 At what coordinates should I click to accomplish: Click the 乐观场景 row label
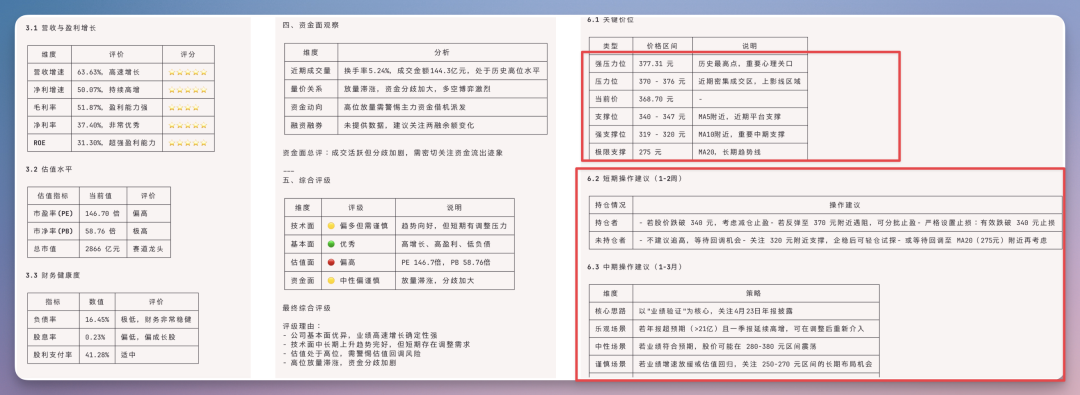click(610, 328)
